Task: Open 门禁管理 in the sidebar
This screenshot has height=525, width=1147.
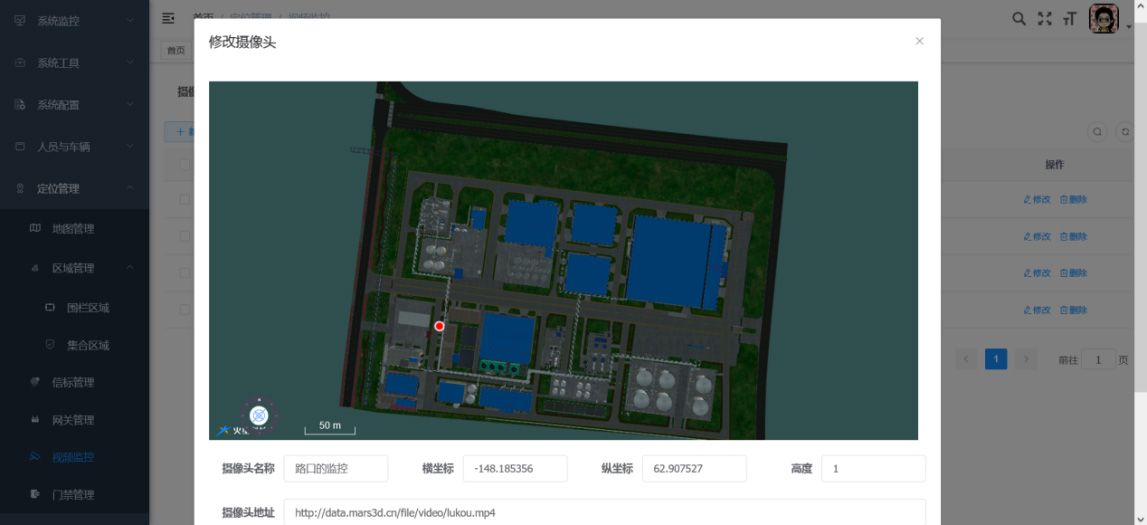Action: click(72, 494)
